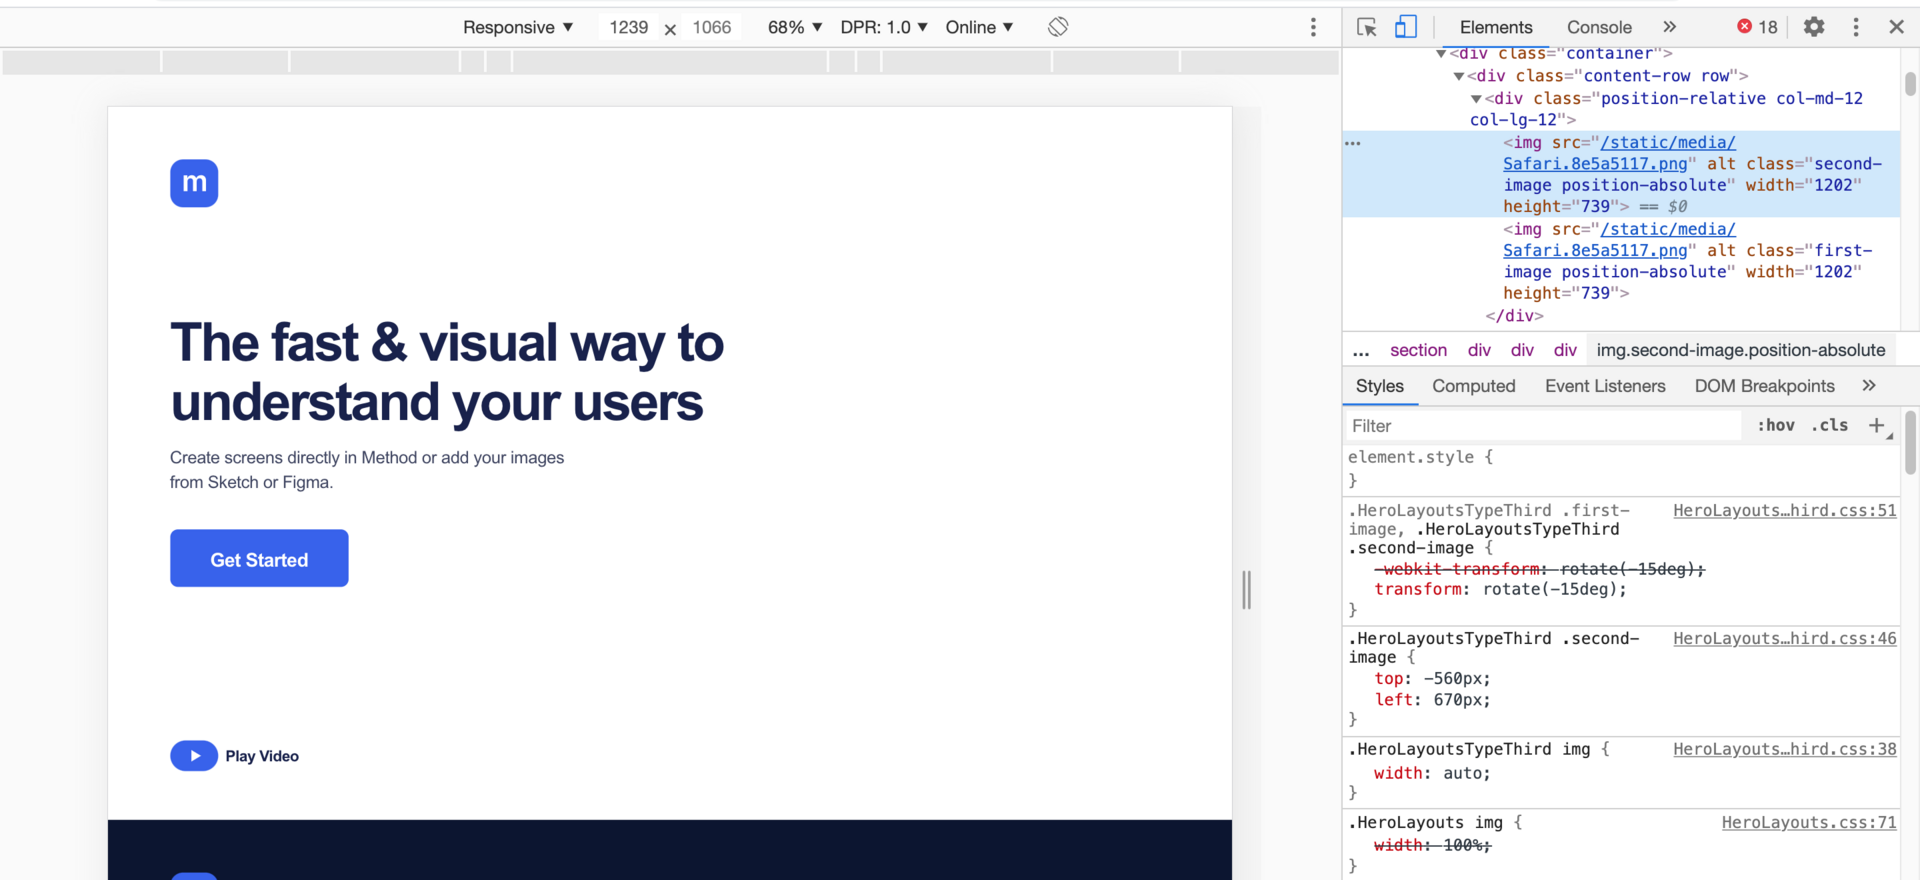Image resolution: width=1920 pixels, height=880 pixels.
Task: Click the blue m logo
Action: [x=194, y=183]
